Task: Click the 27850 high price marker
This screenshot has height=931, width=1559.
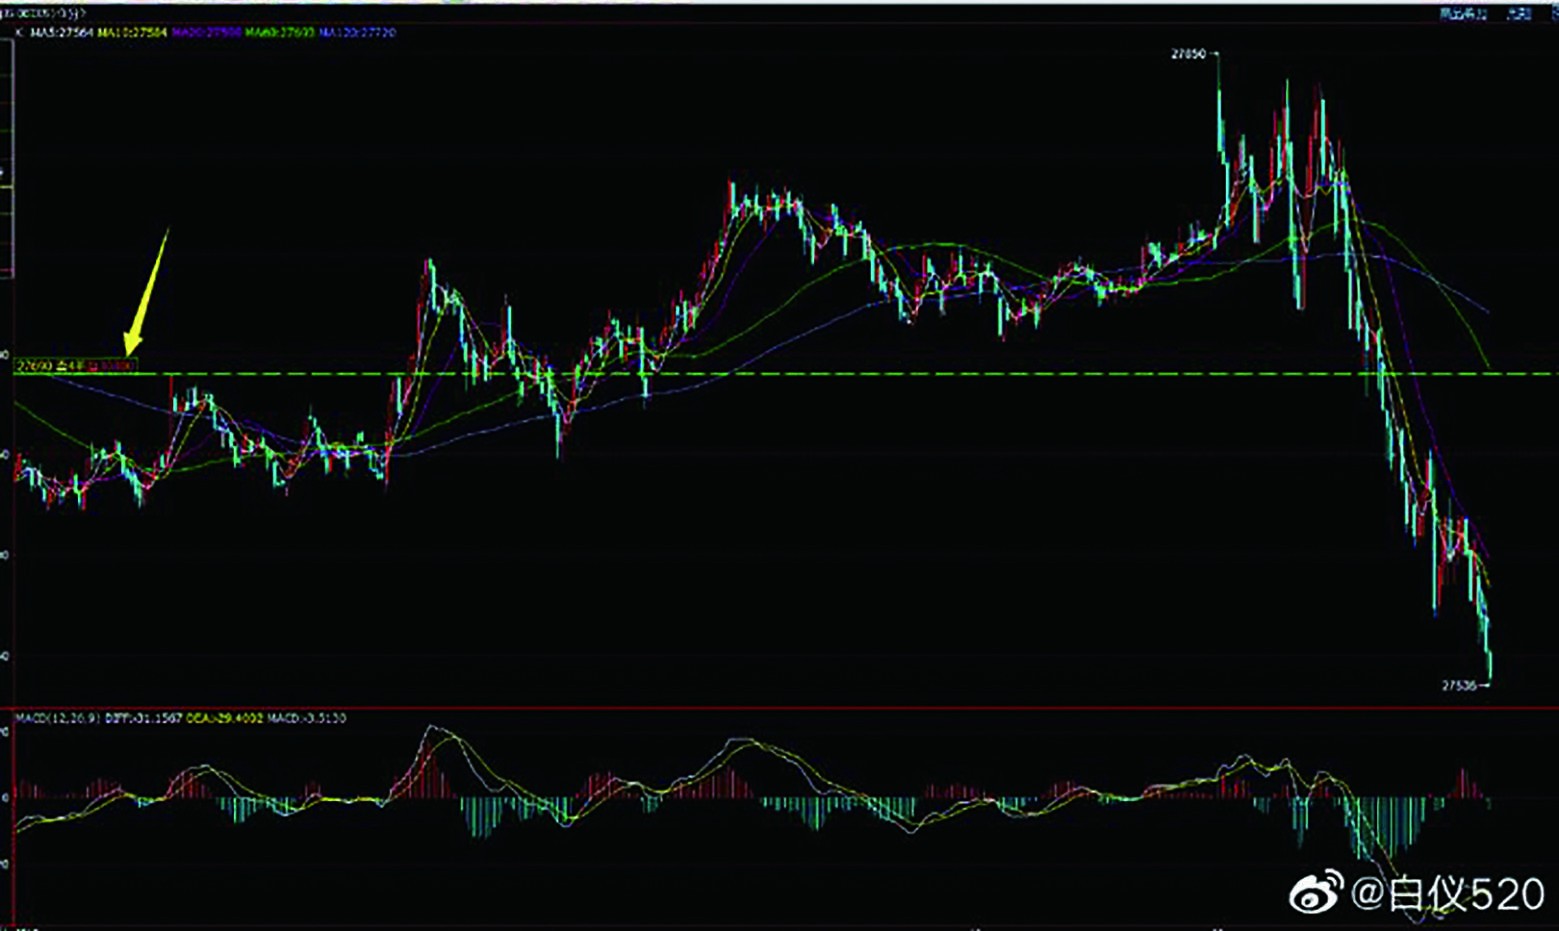Action: pyautogui.click(x=1188, y=54)
